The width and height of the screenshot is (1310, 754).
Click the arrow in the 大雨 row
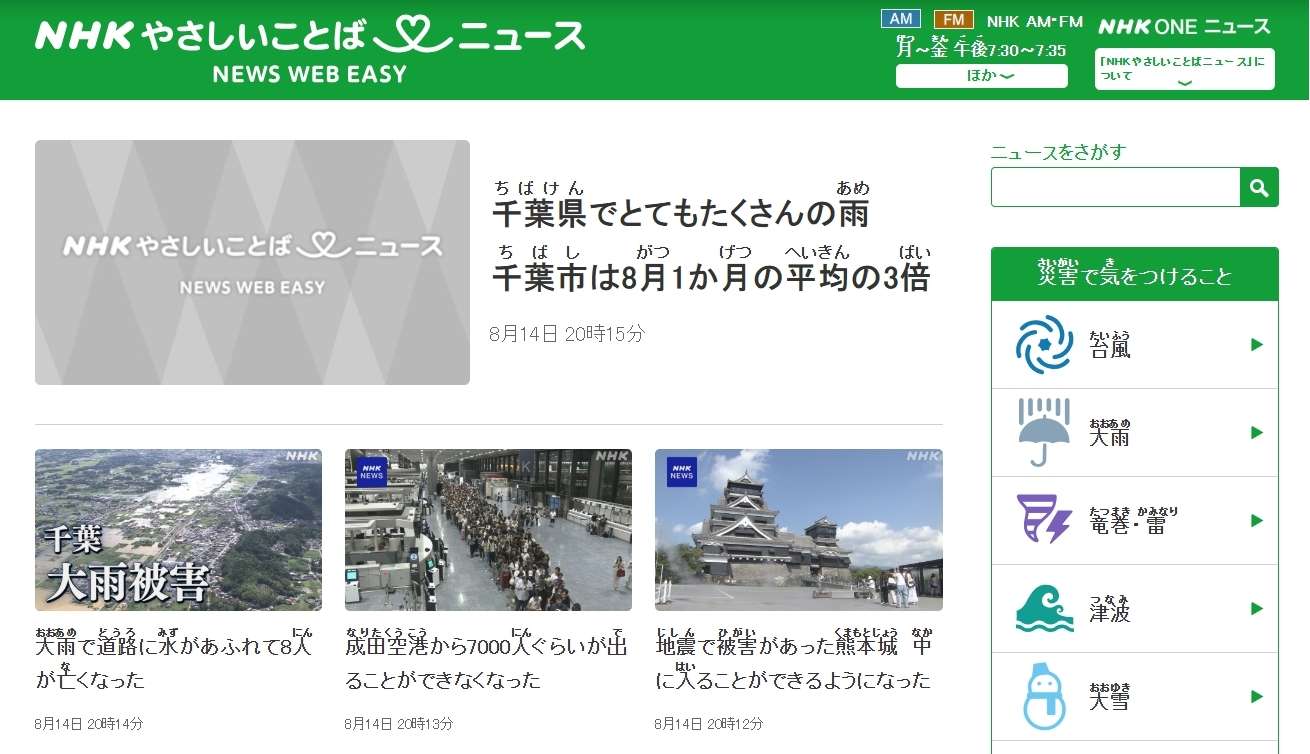point(1257,433)
